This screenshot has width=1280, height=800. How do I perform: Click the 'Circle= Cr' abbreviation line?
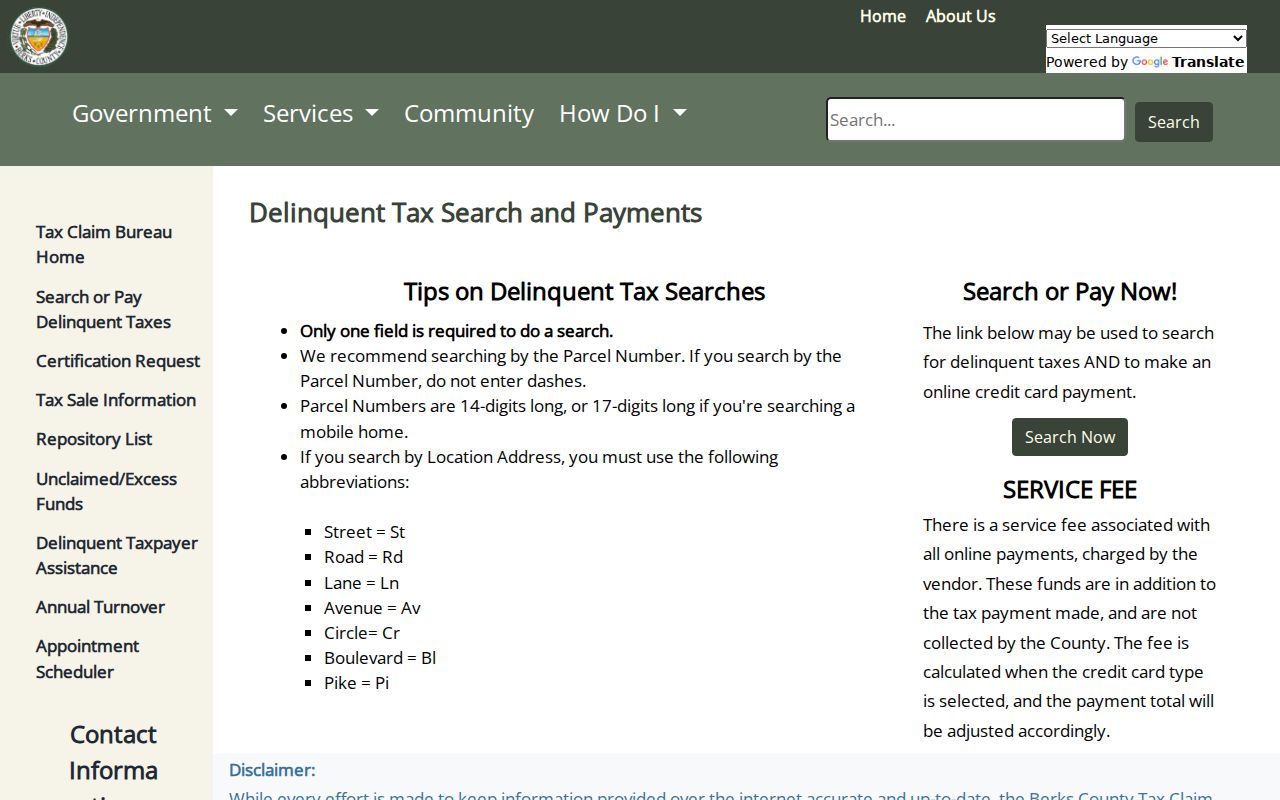(x=362, y=633)
